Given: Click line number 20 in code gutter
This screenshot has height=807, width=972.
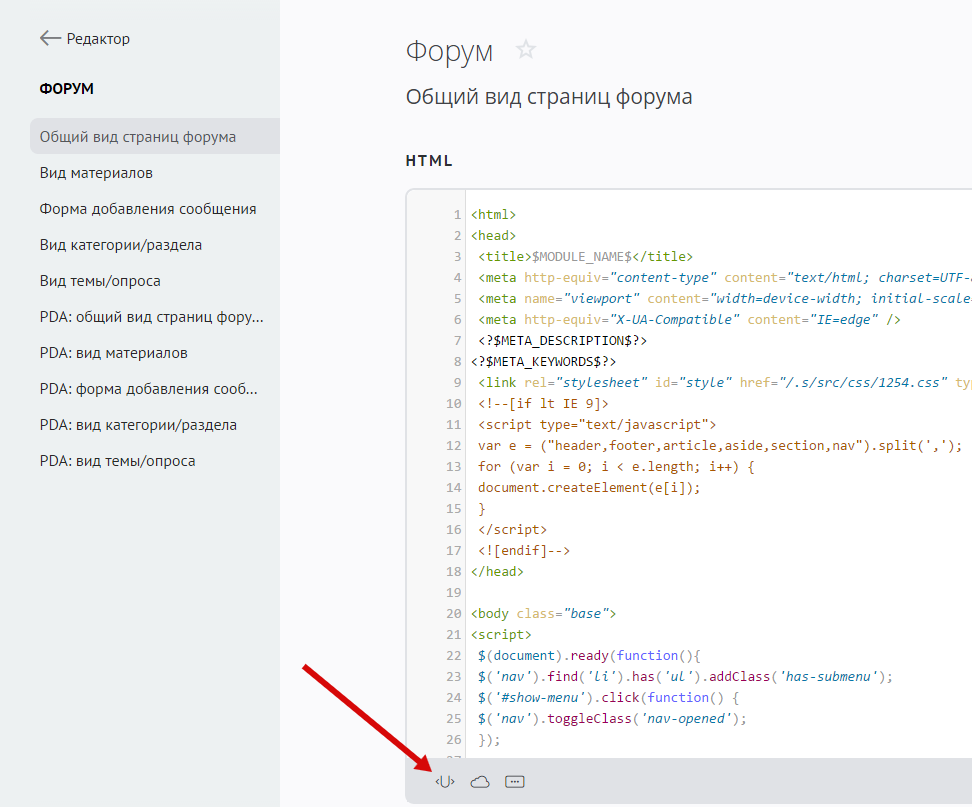Looking at the screenshot, I should click(454, 593).
